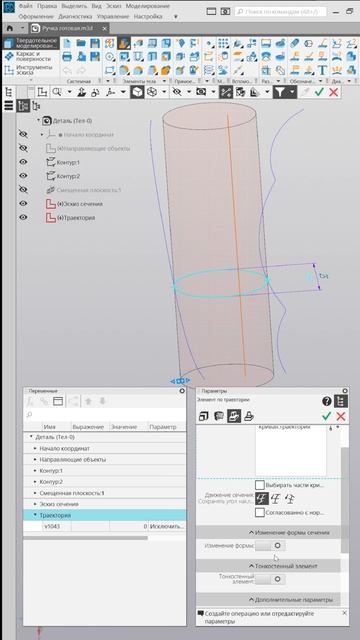Click the filter funnel icon
The image size is (360, 640).
[279, 92]
